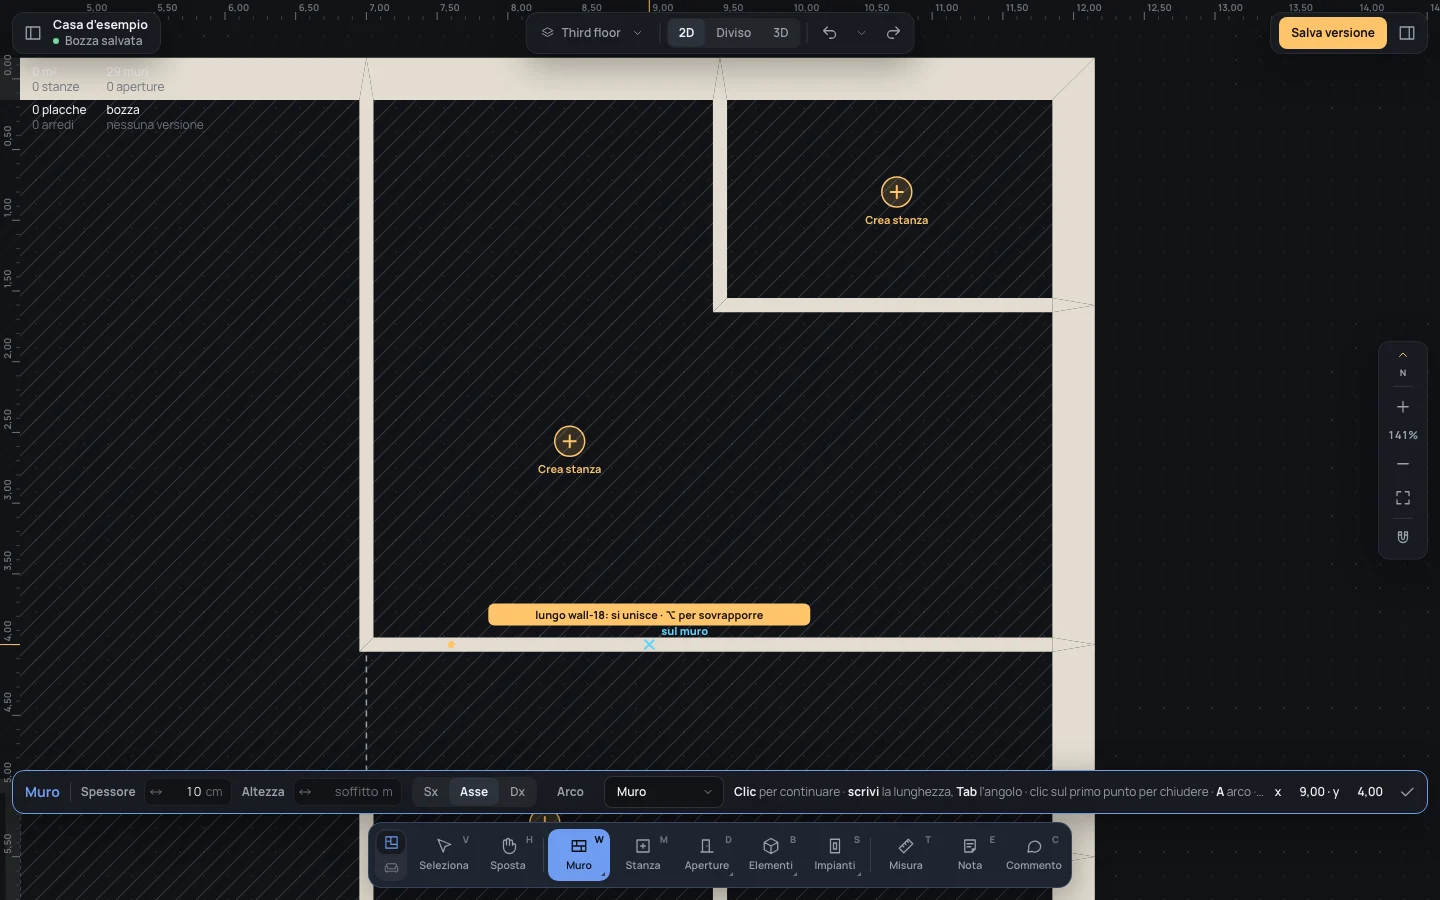Toggle the right side panel

point(1407,33)
